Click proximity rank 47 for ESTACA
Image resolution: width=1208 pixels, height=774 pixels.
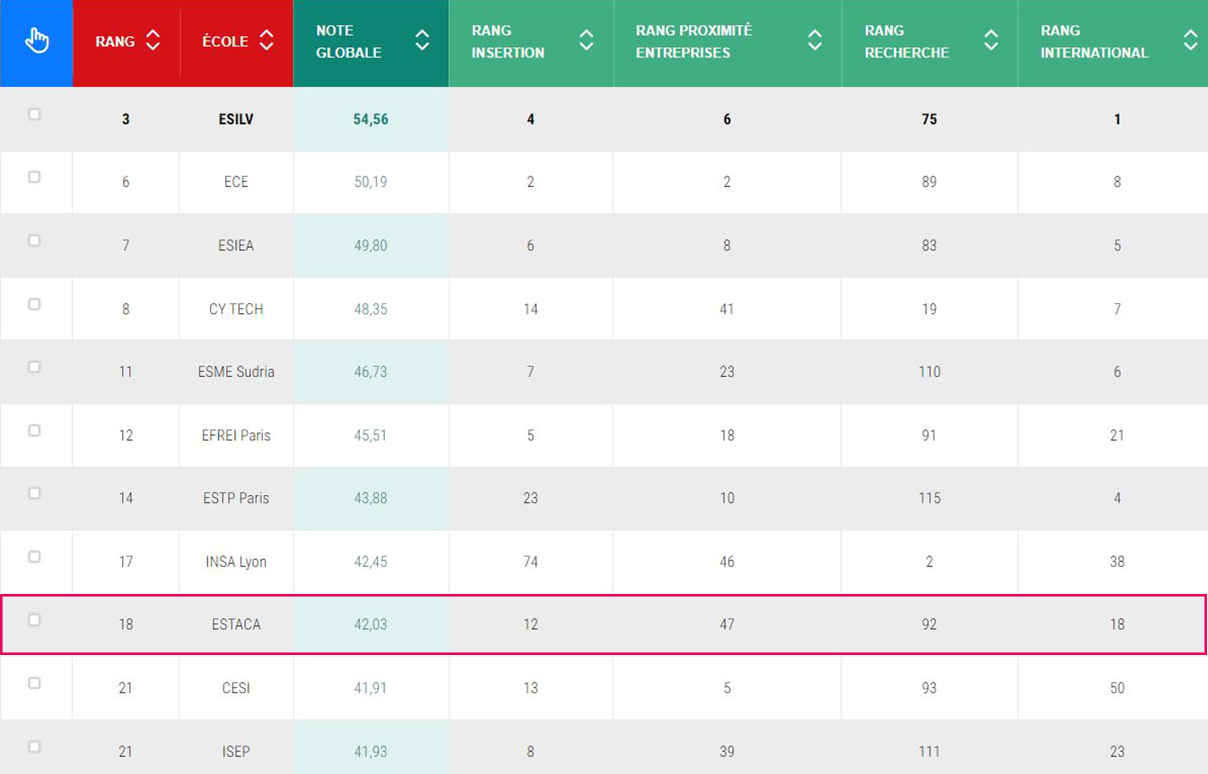coord(727,624)
